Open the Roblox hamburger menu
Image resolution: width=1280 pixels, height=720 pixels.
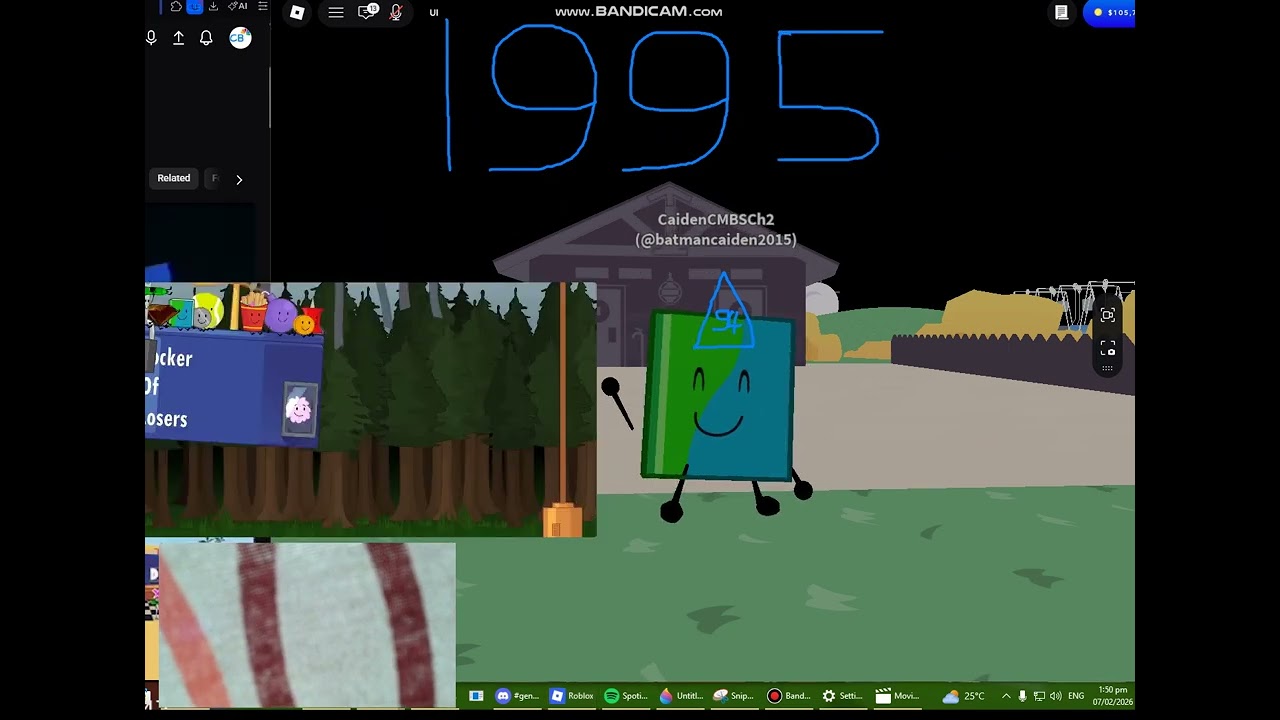(336, 12)
